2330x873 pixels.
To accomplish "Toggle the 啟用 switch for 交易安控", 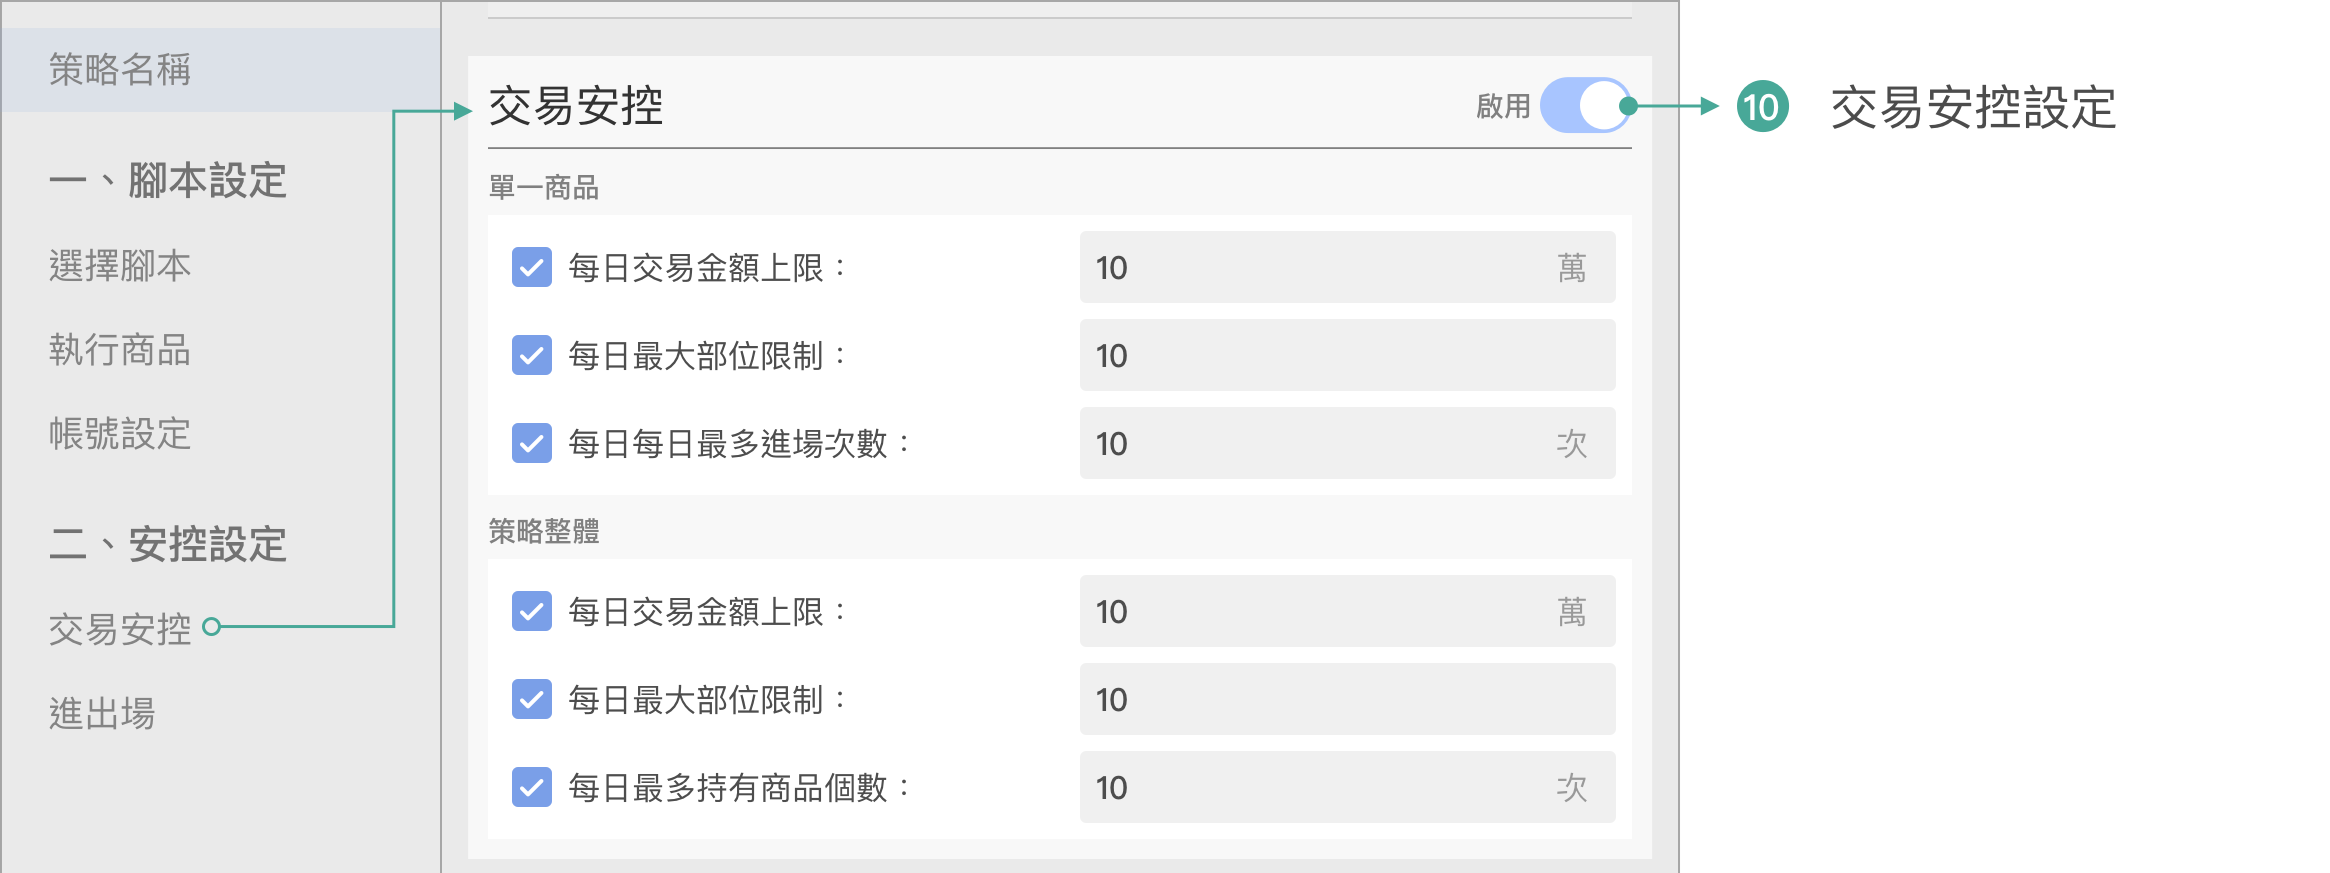I will tap(1584, 106).
